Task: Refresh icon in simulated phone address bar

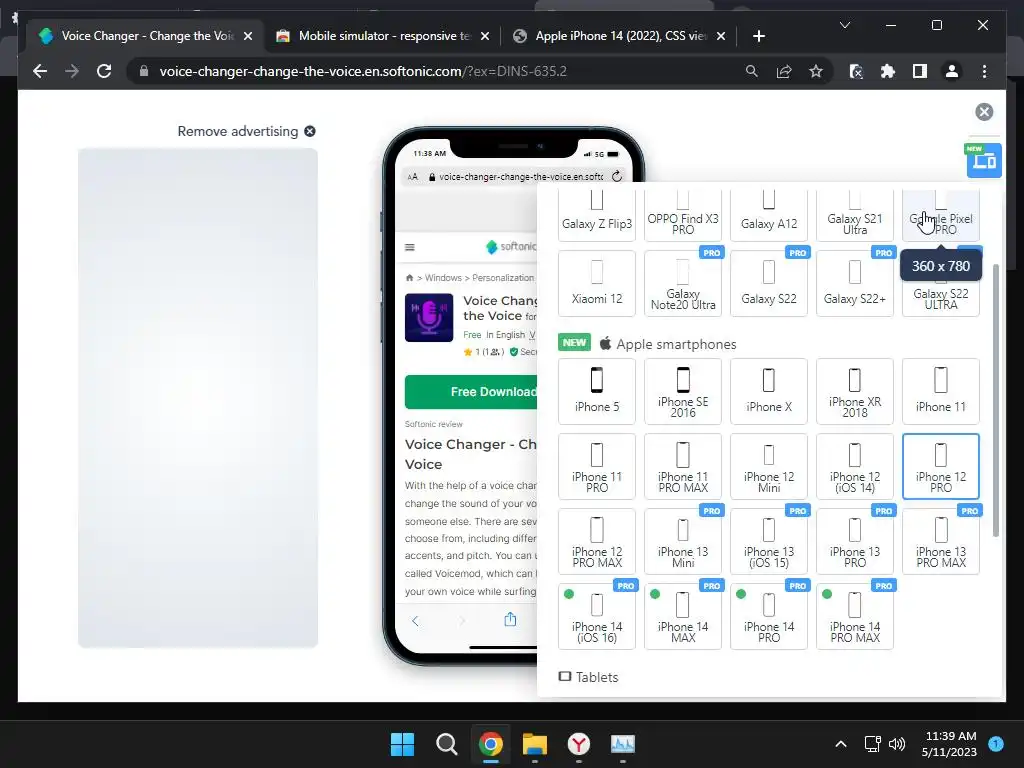Action: coord(616,176)
